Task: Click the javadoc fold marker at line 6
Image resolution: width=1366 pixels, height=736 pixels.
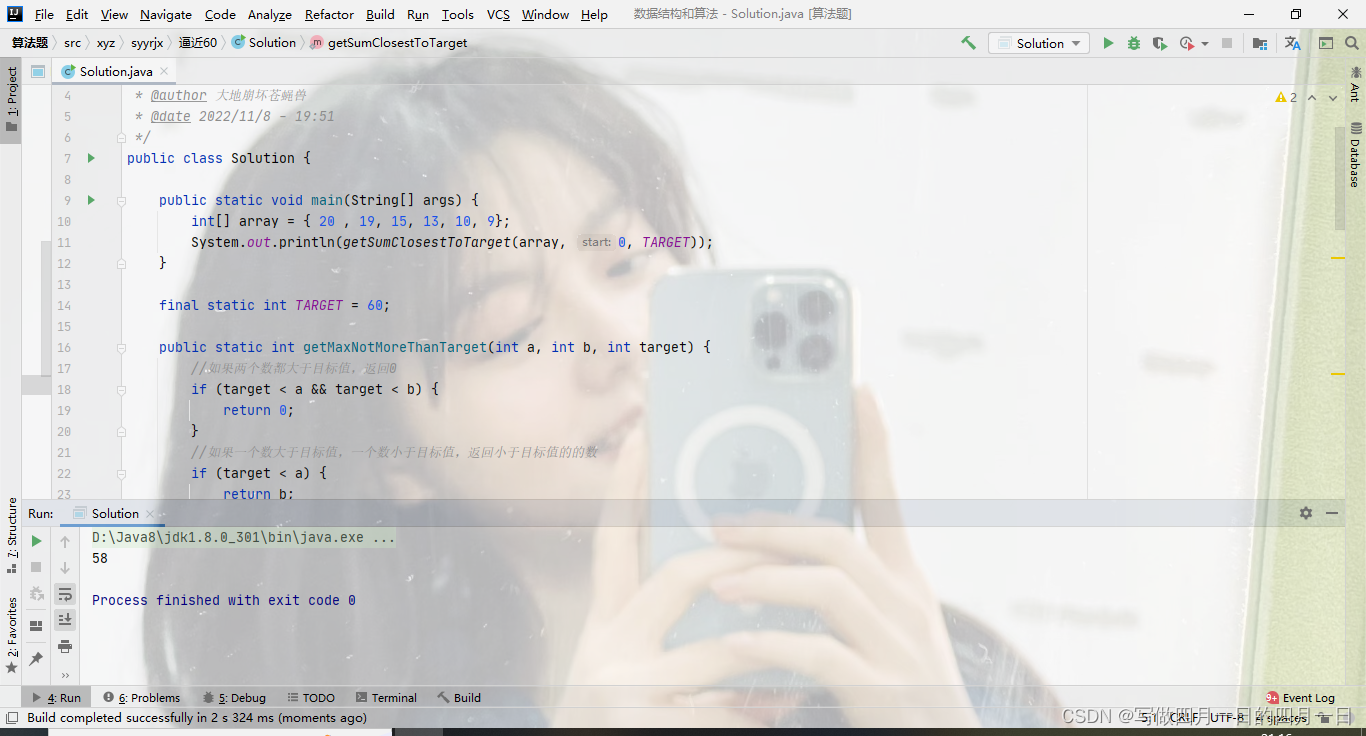Action: pyautogui.click(x=121, y=137)
